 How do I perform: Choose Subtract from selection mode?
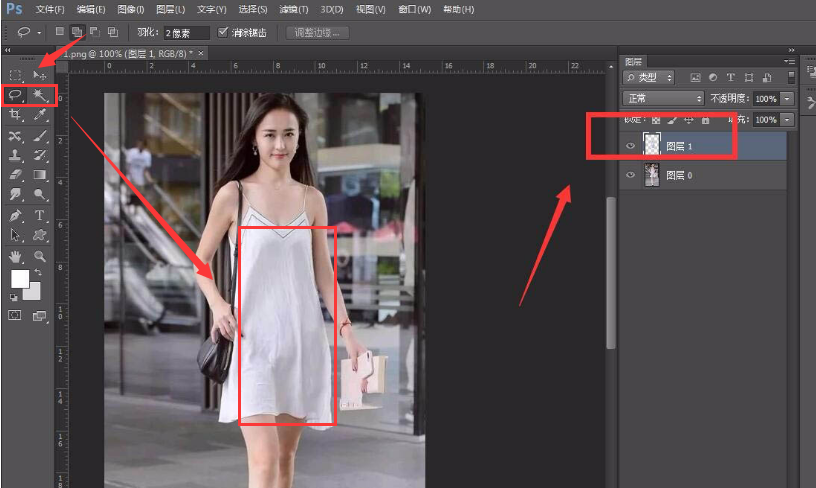pos(95,32)
